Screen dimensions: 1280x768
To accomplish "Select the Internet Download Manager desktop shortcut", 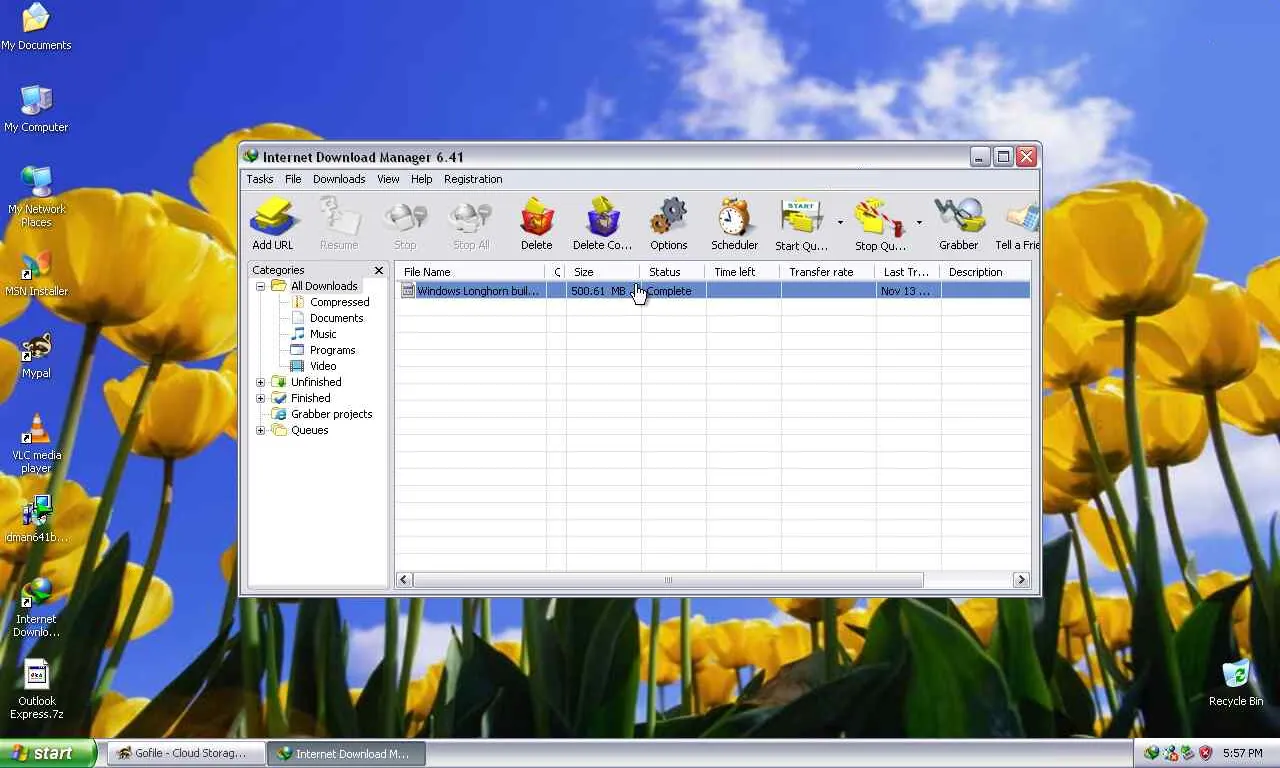I will [36, 607].
